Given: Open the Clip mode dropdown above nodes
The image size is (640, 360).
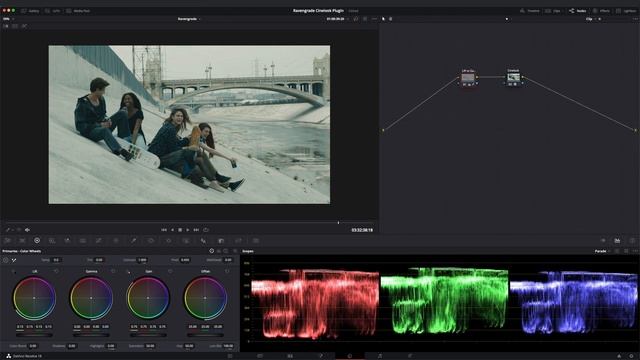Looking at the screenshot, I should point(591,19).
